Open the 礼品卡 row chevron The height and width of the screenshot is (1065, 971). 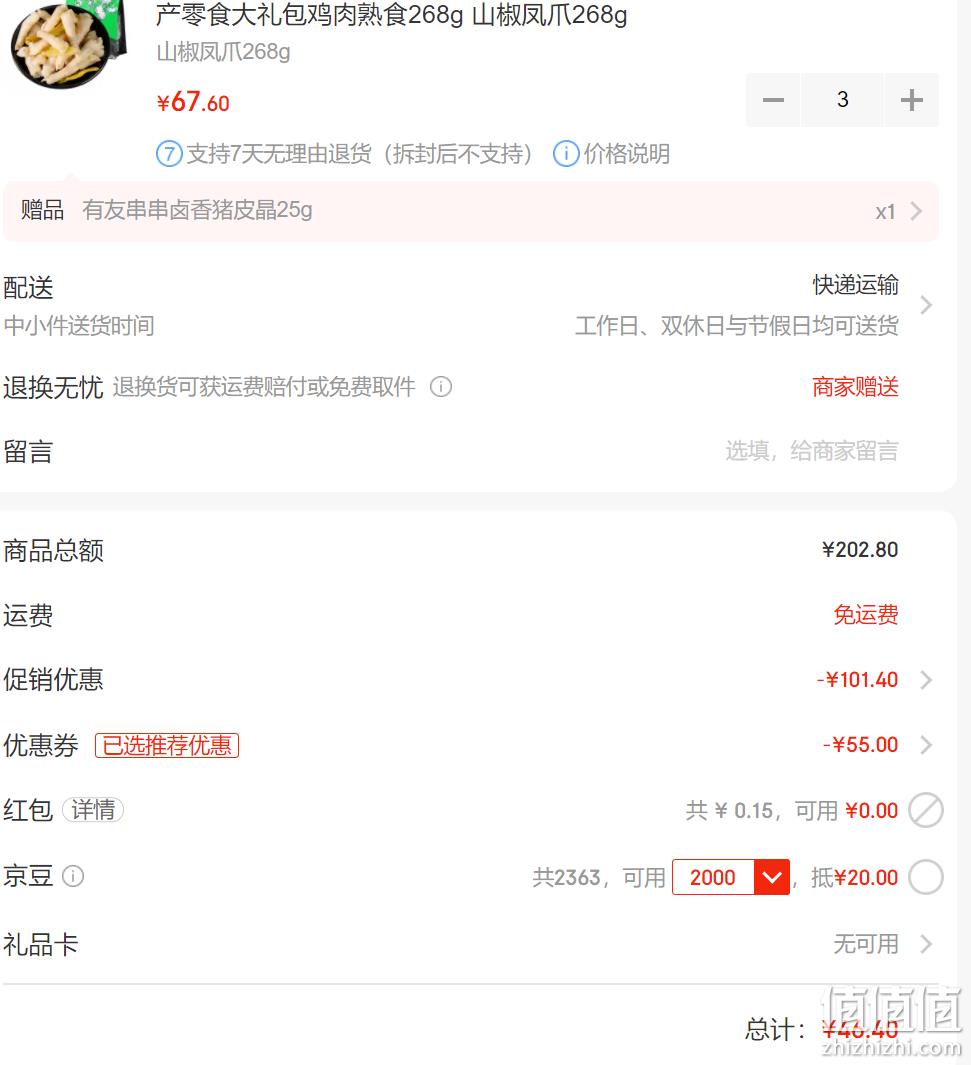[926, 944]
